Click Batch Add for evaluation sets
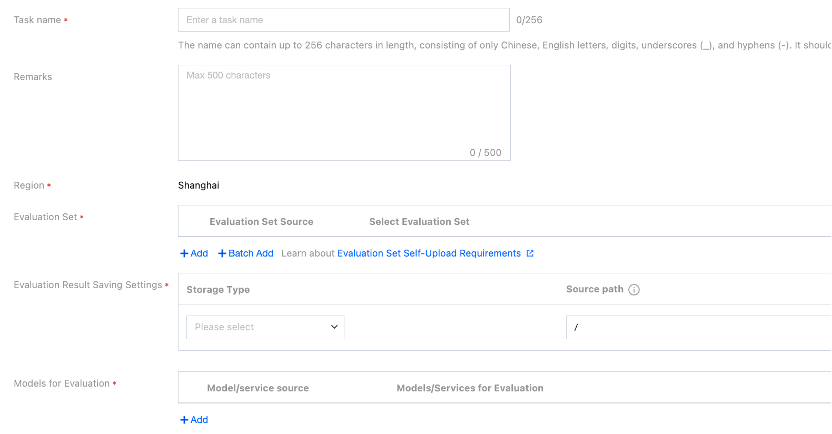This screenshot has width=832, height=434. (246, 254)
